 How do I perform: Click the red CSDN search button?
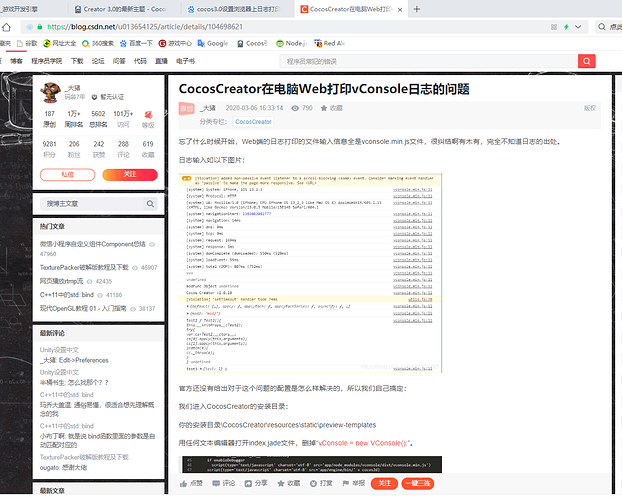click(587, 62)
